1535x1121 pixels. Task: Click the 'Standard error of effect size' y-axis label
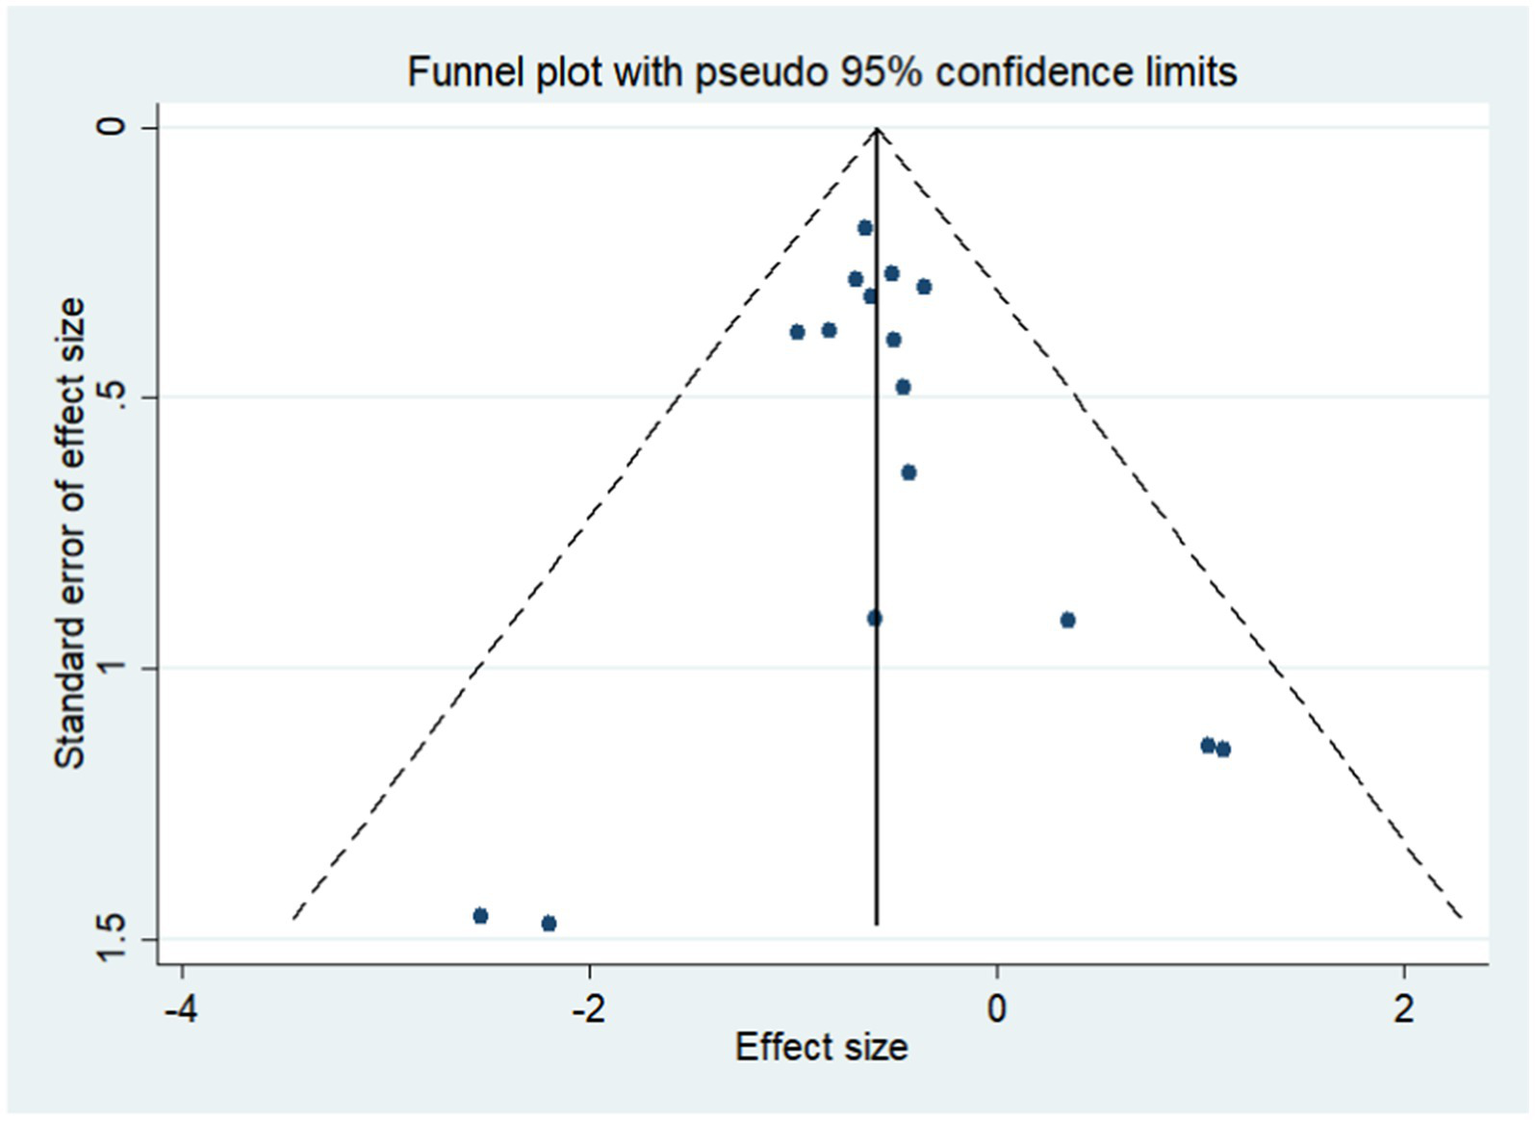pyautogui.click(x=70, y=533)
